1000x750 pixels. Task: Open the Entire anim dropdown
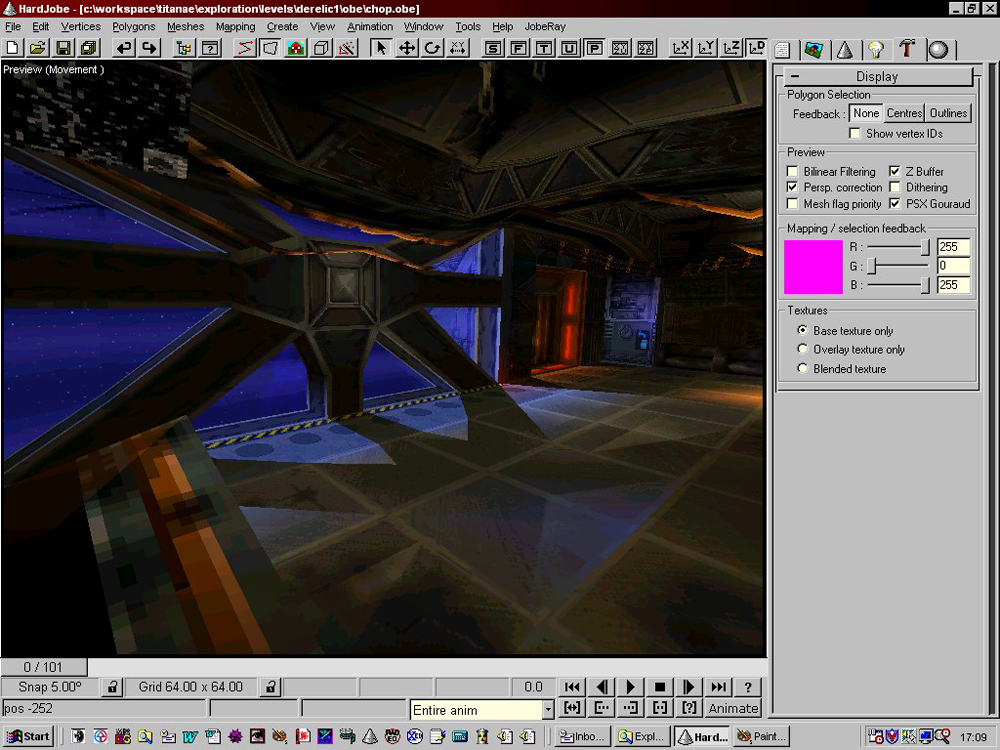click(547, 709)
